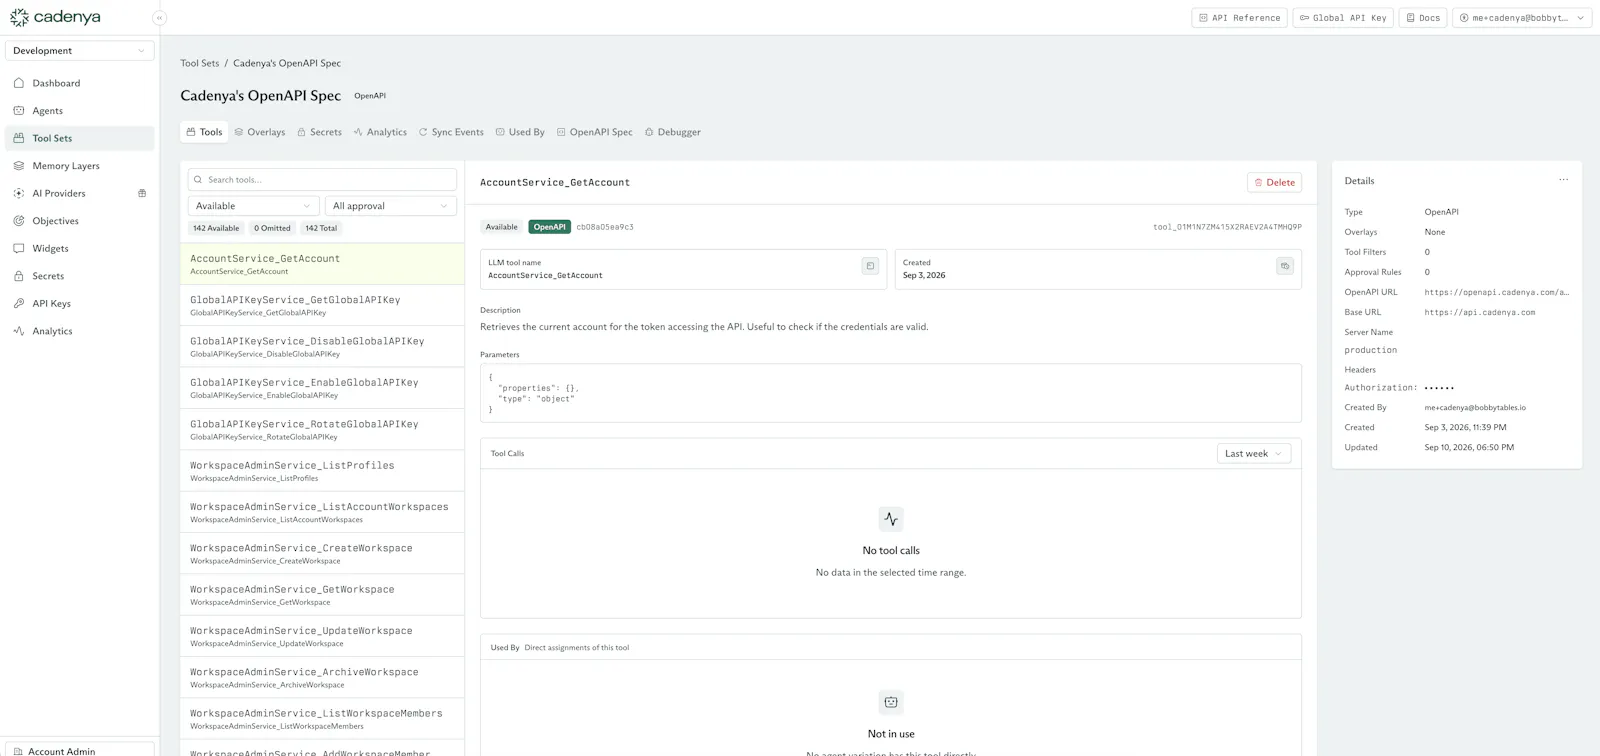
Task: Click the robot icon above Not in use
Action: [891, 702]
